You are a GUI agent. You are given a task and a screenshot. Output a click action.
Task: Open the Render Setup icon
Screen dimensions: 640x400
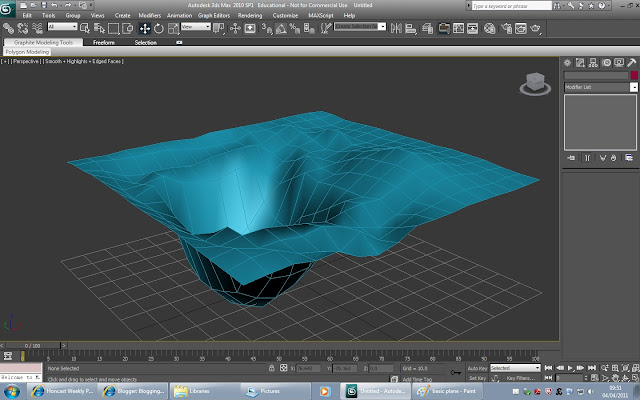506,28
